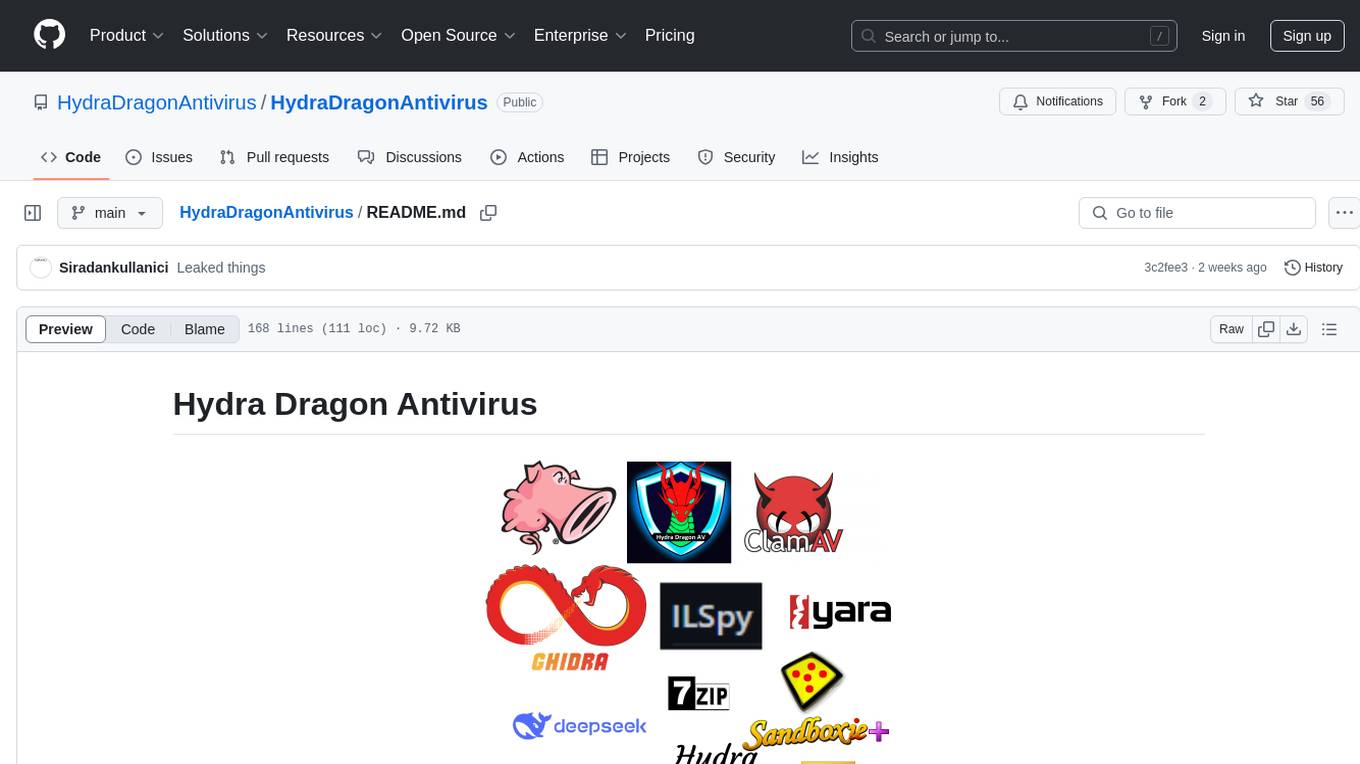Switch to the Actions tab
Screen dimensions: 1360x764
[527, 157]
